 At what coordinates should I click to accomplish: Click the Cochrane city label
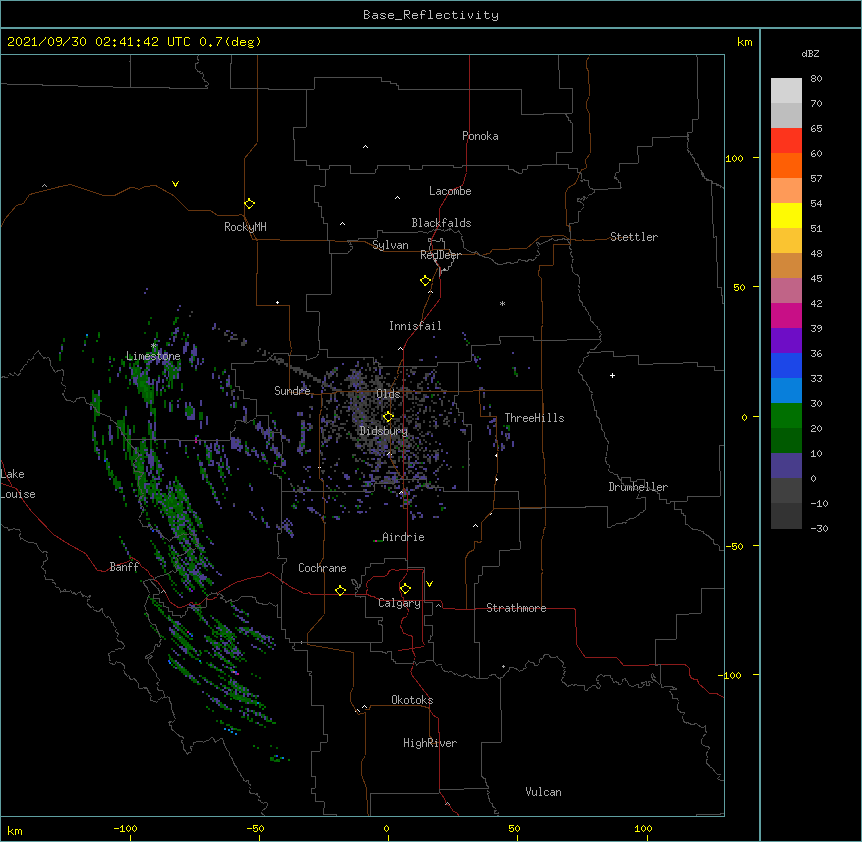(322, 568)
